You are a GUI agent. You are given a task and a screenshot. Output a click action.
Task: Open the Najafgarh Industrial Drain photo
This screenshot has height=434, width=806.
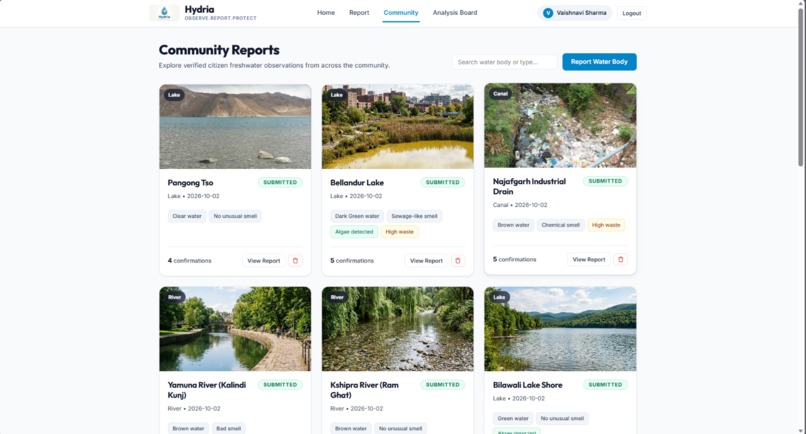click(560, 125)
